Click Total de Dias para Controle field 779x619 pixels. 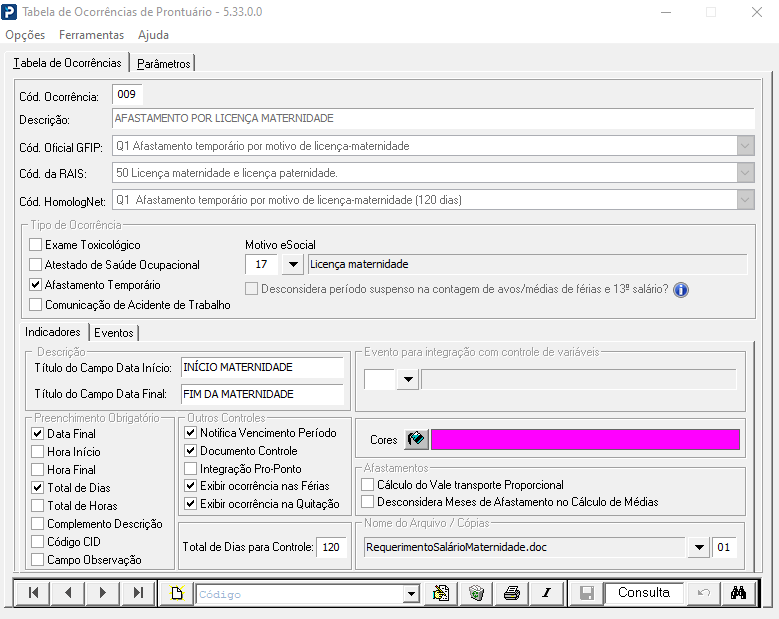pyautogui.click(x=331, y=547)
